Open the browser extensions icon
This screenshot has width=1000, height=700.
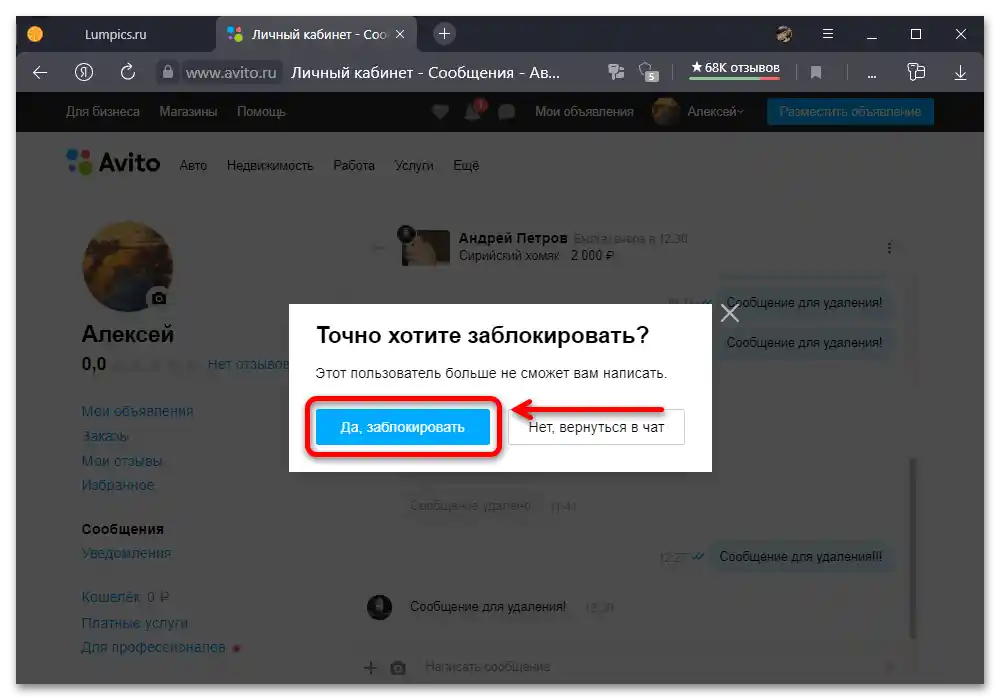(x=916, y=72)
